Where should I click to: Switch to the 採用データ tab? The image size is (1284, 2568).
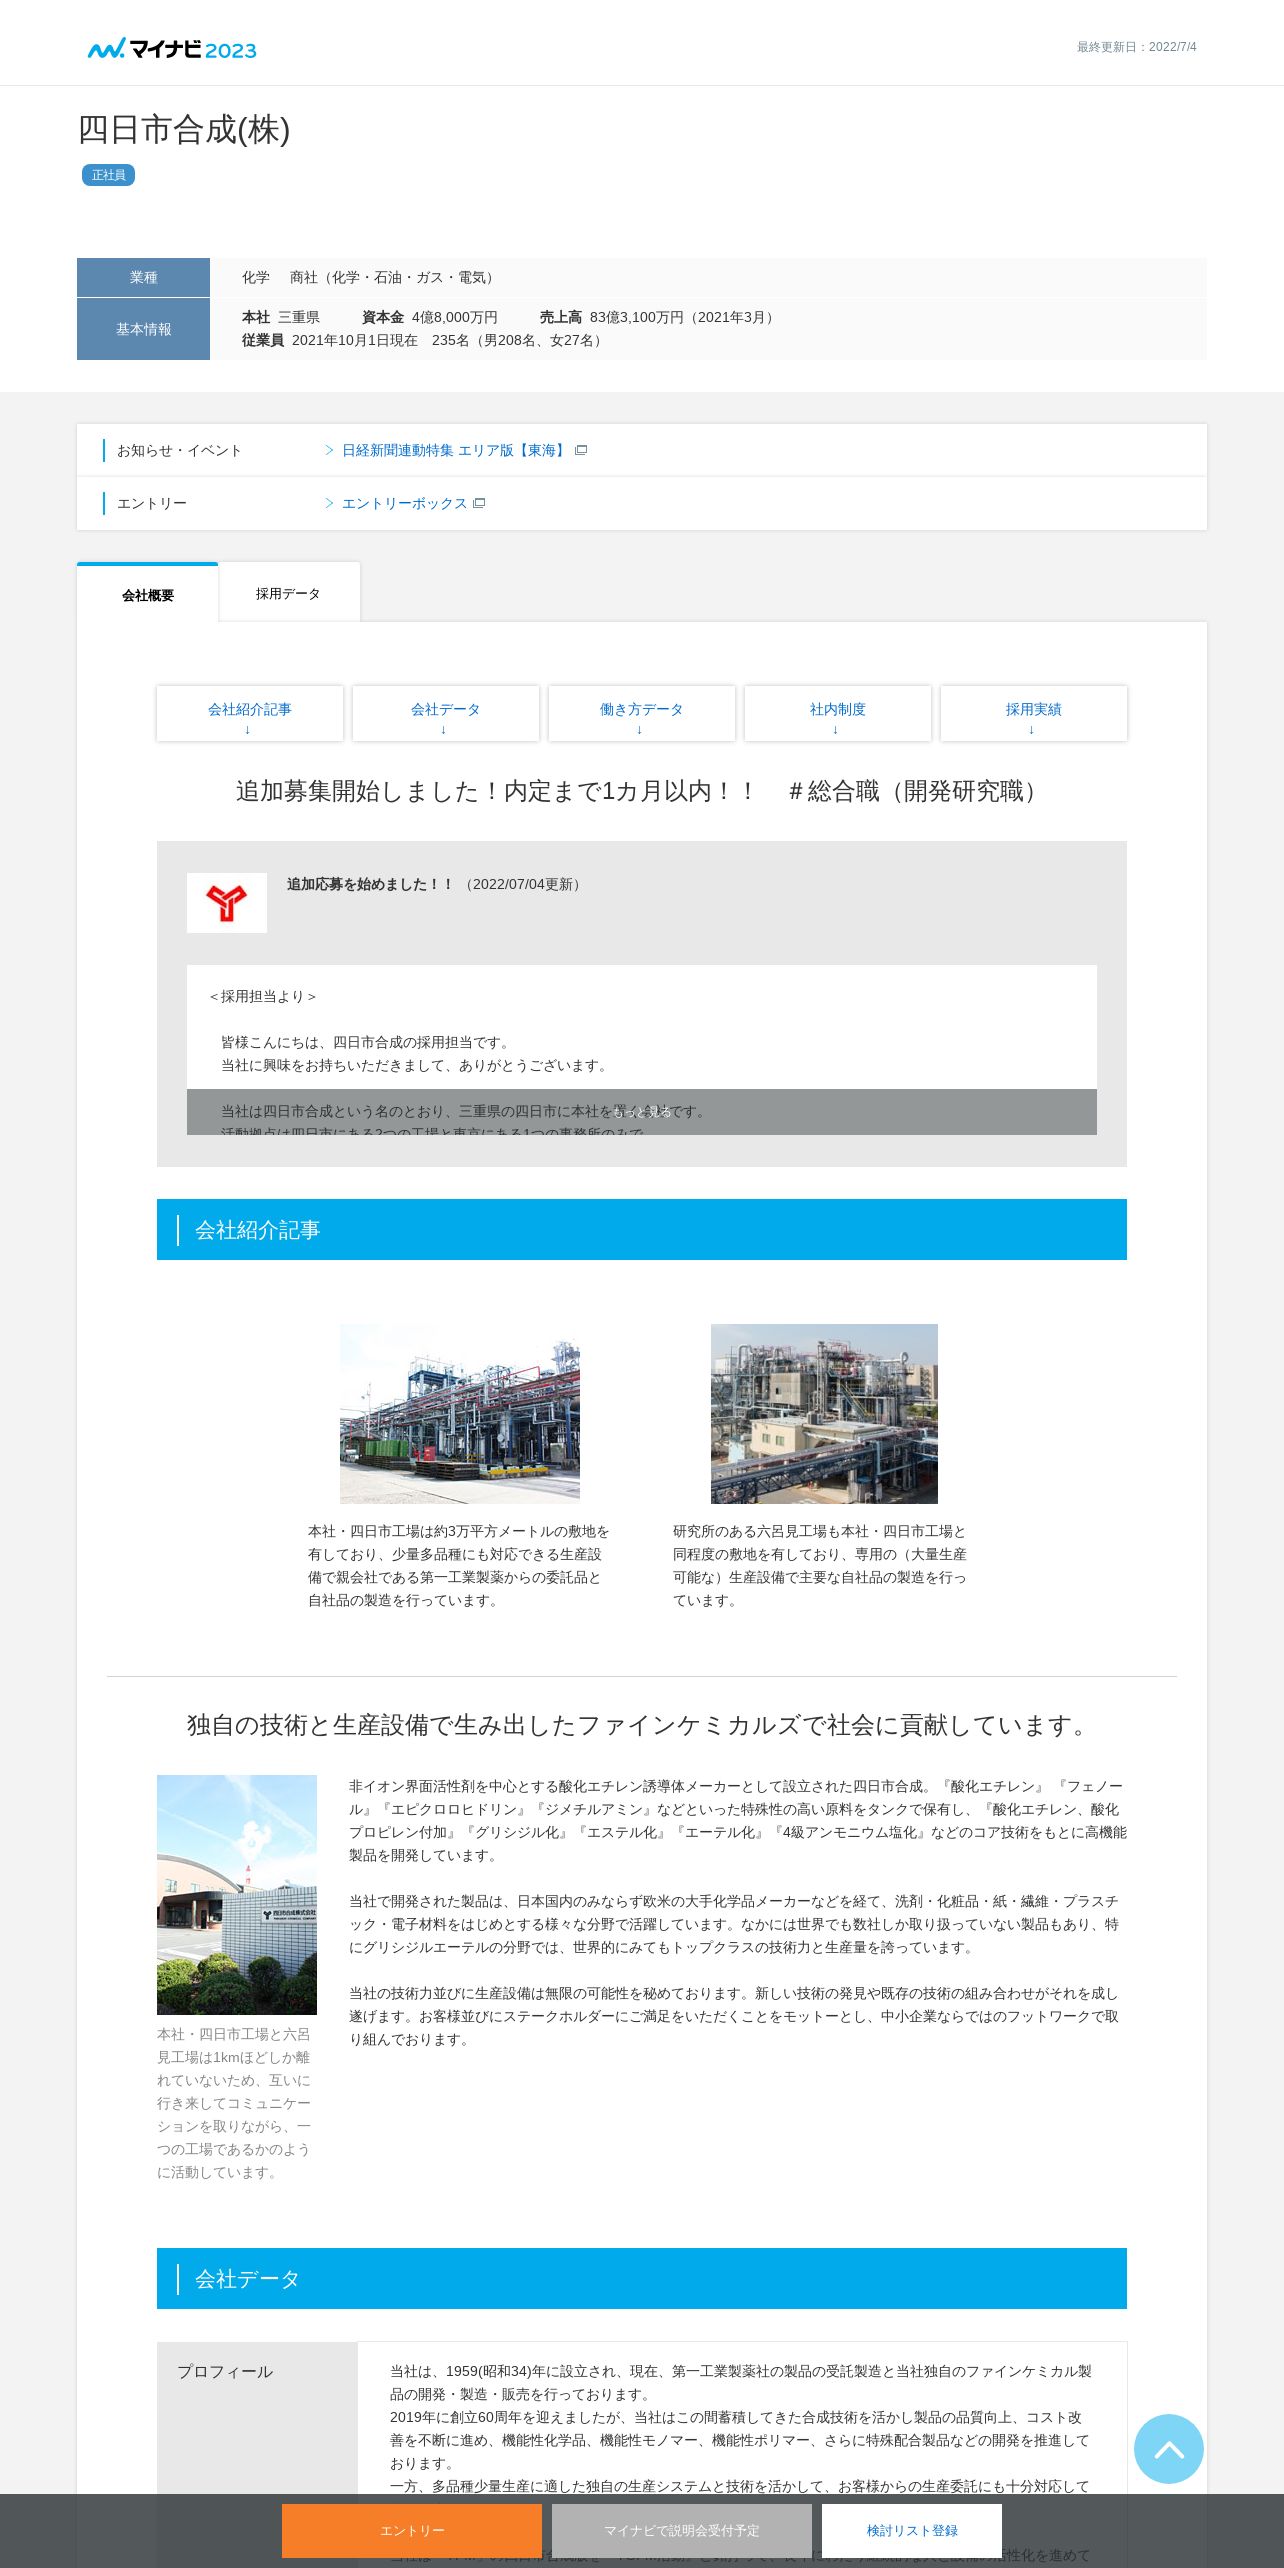click(289, 593)
